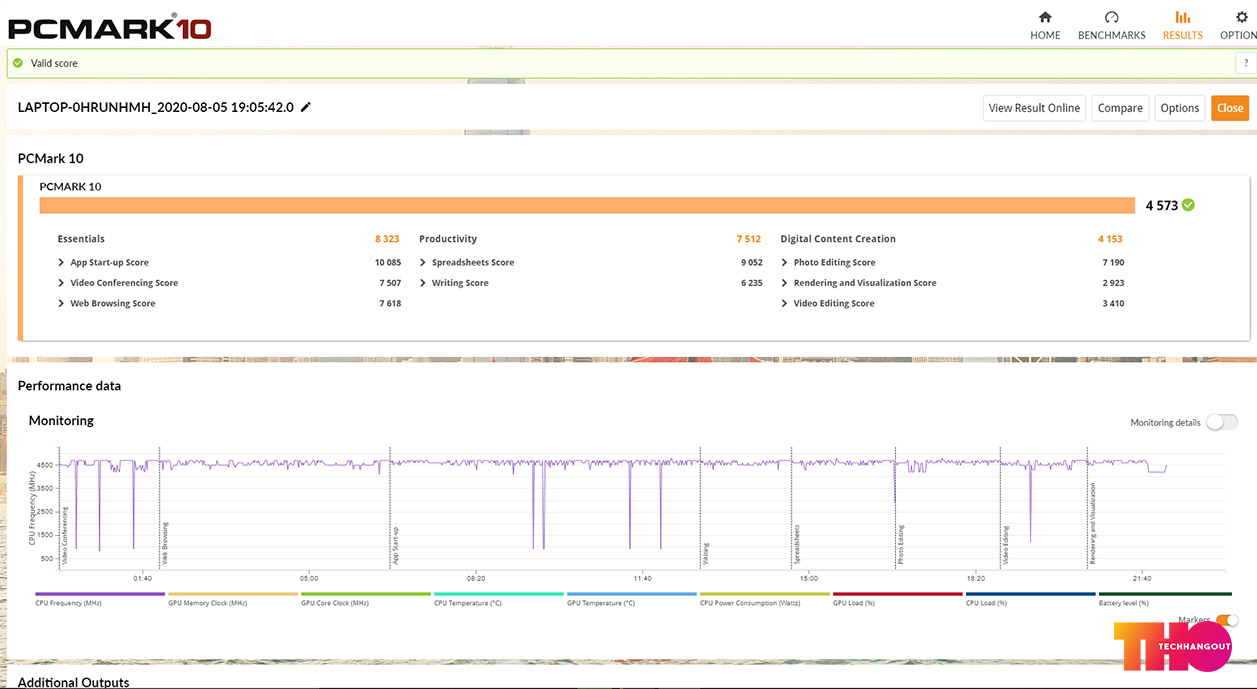Click the App Start-up marker on chart
This screenshot has height=689, width=1257.
396,546
